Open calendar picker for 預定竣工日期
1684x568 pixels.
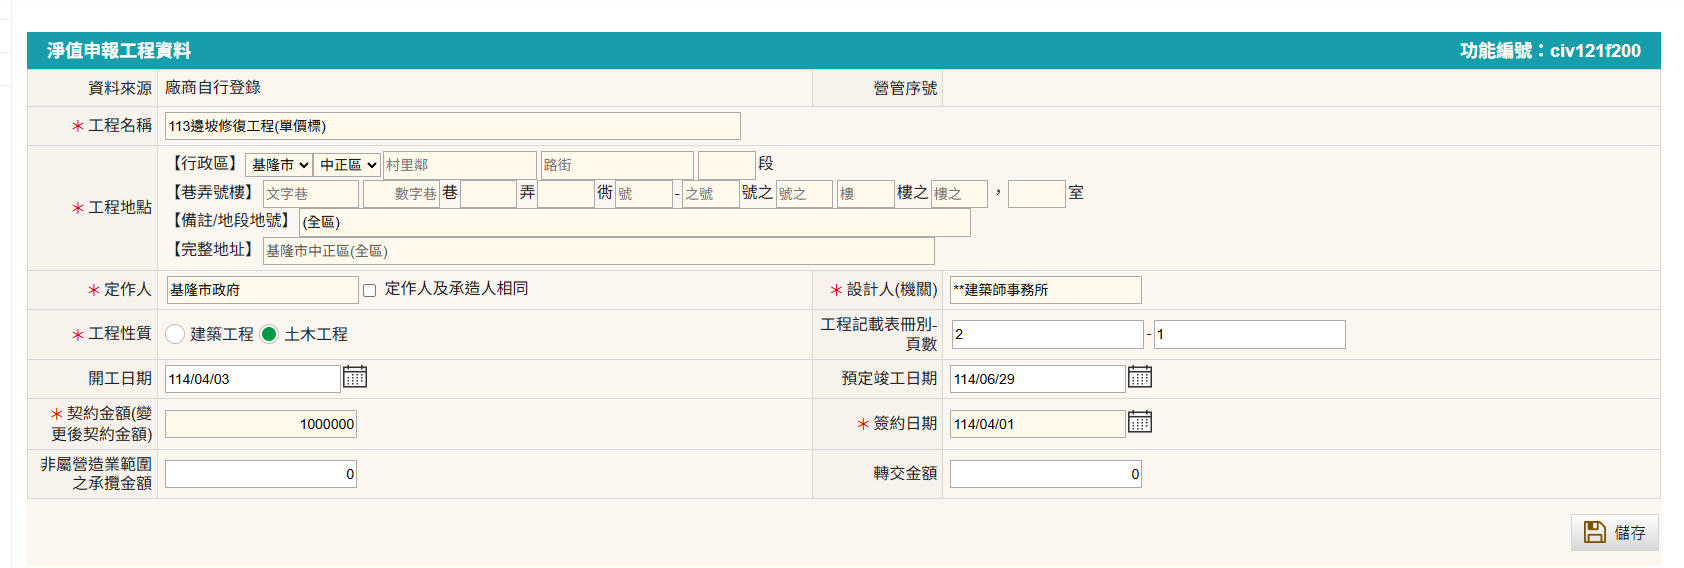[x=1140, y=377]
